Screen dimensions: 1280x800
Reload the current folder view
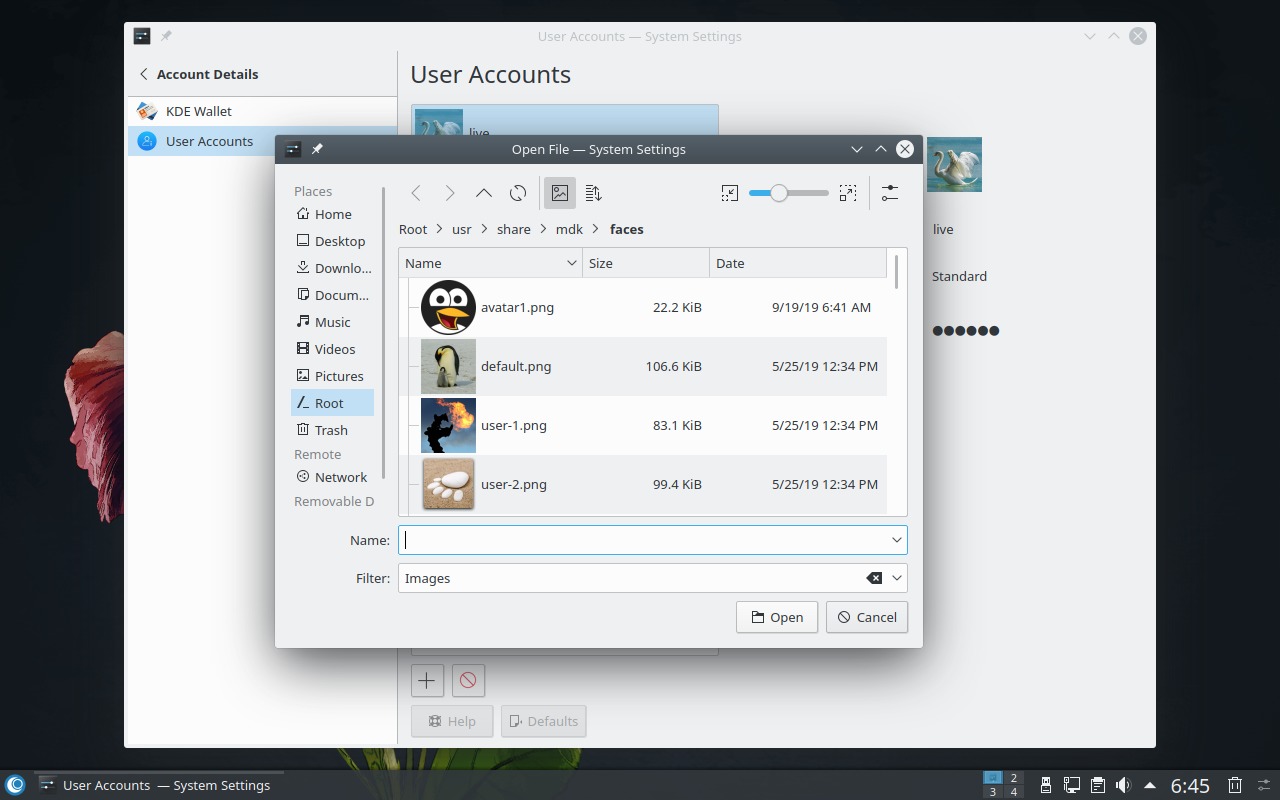tap(518, 193)
